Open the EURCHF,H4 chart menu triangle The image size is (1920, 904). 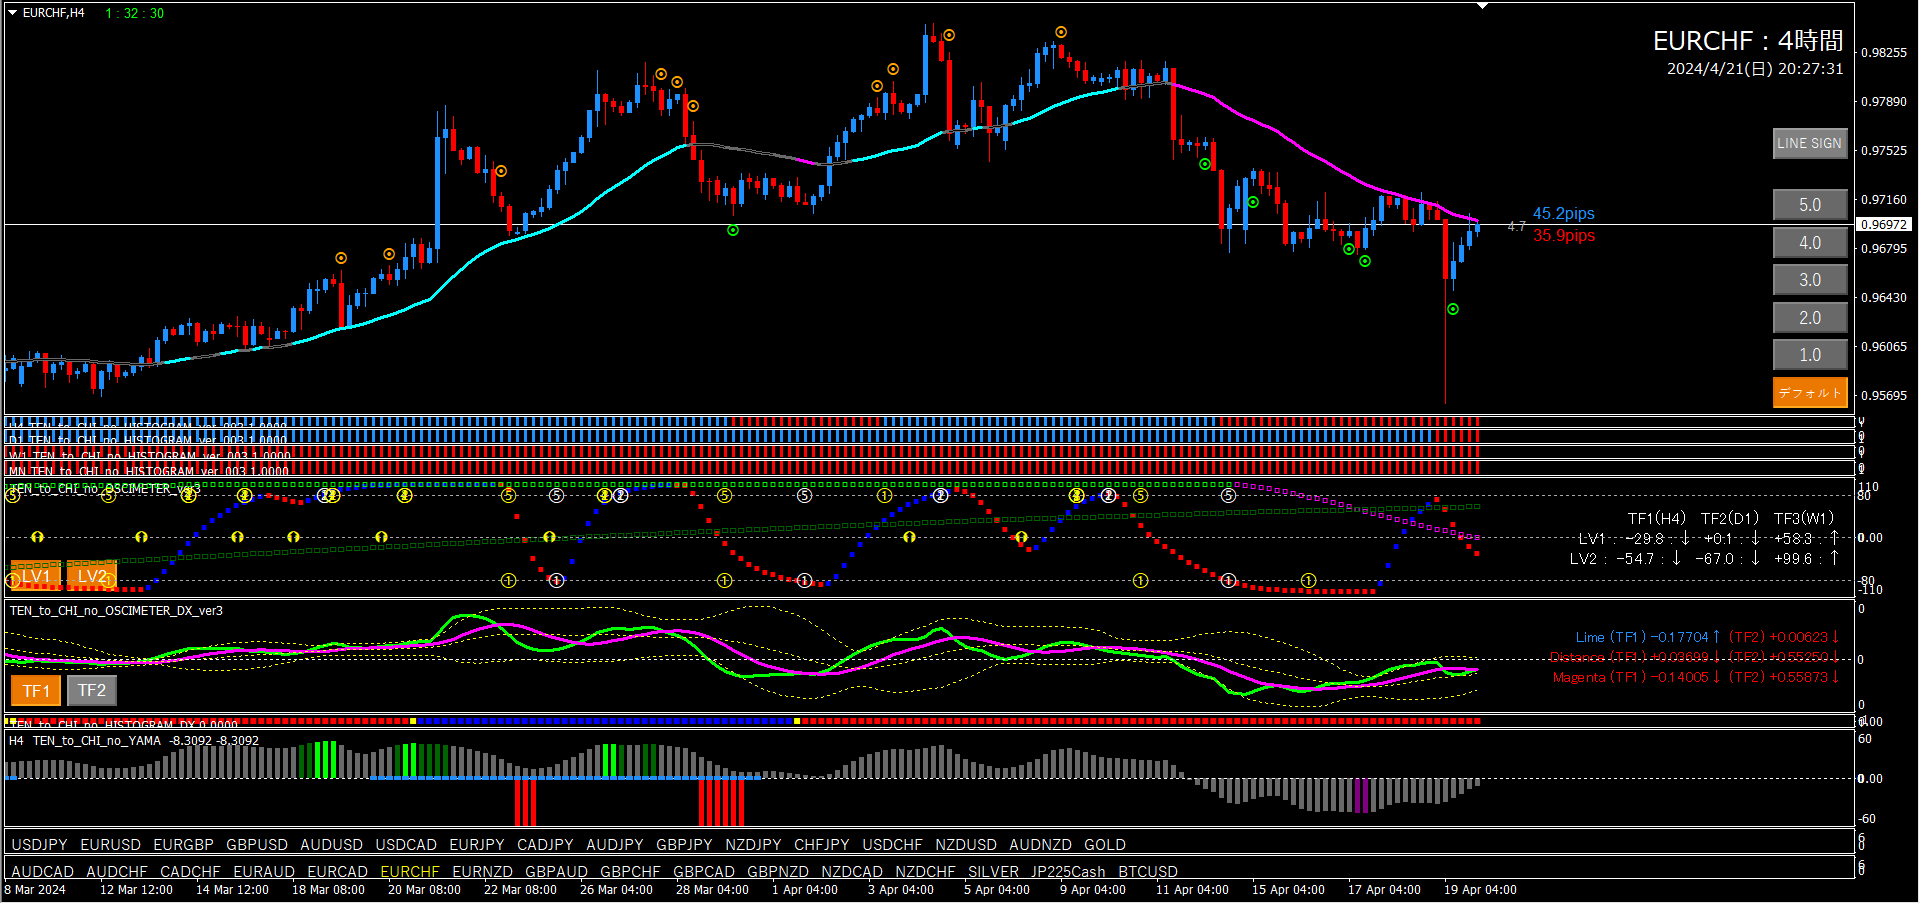pyautogui.click(x=13, y=13)
